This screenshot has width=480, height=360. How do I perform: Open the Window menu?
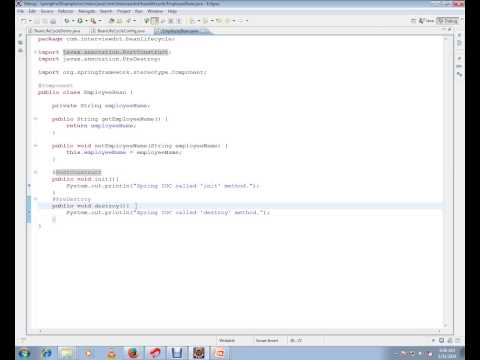coord(155,11)
